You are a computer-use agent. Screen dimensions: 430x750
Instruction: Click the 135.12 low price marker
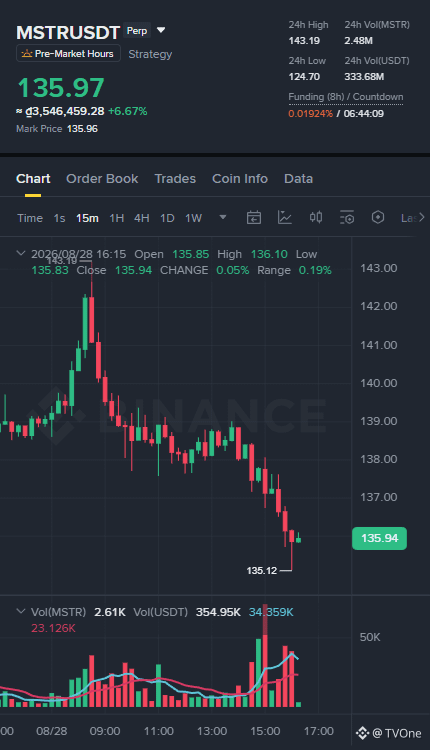click(262, 571)
